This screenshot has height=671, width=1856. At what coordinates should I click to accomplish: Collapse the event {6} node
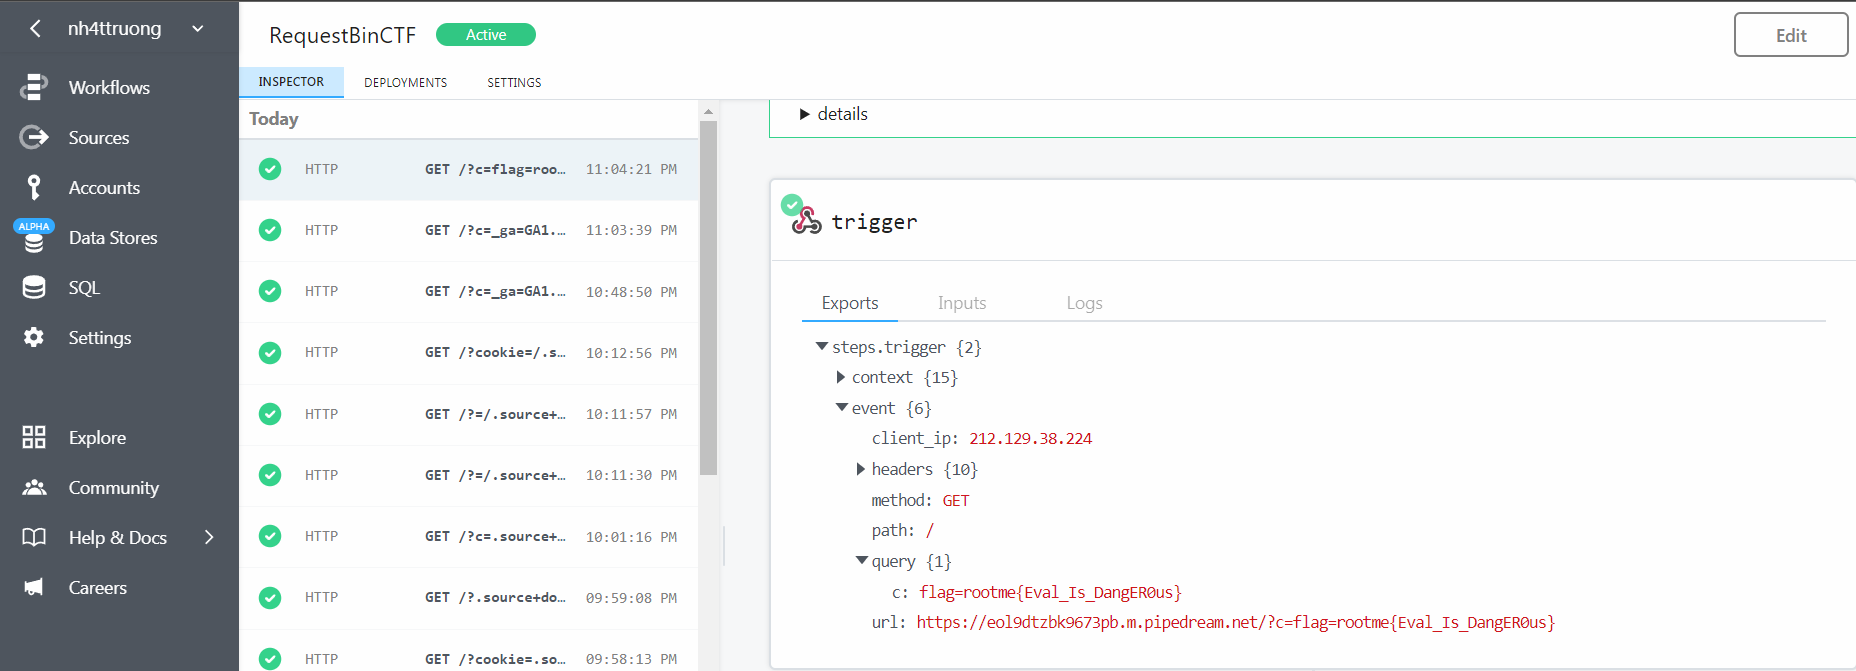(x=841, y=407)
